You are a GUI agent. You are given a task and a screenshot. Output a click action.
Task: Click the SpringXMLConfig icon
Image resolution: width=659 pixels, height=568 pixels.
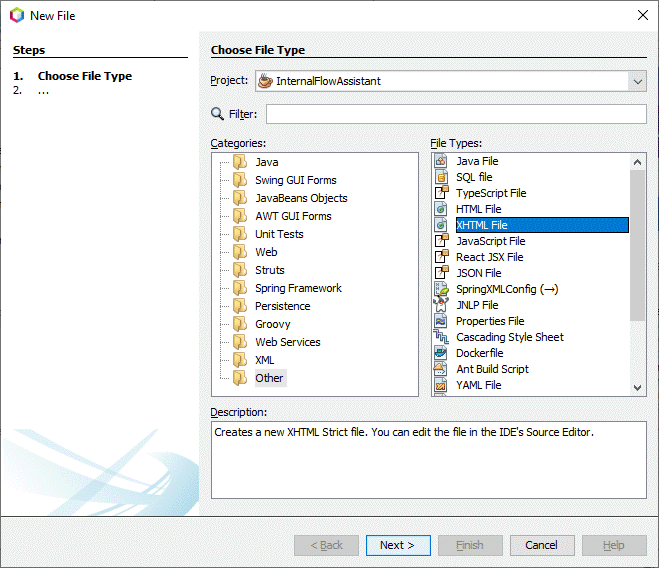pos(441,289)
